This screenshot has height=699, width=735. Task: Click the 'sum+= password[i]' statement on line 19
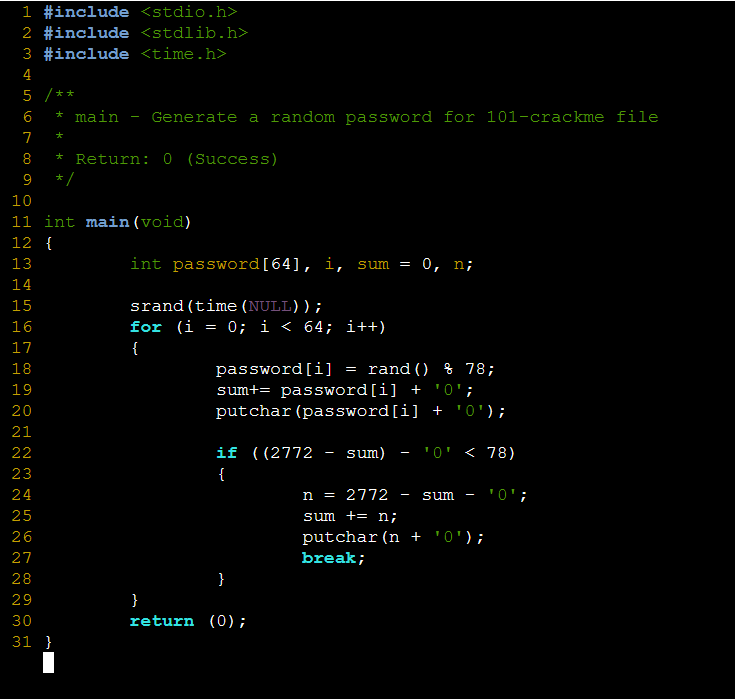click(307, 391)
